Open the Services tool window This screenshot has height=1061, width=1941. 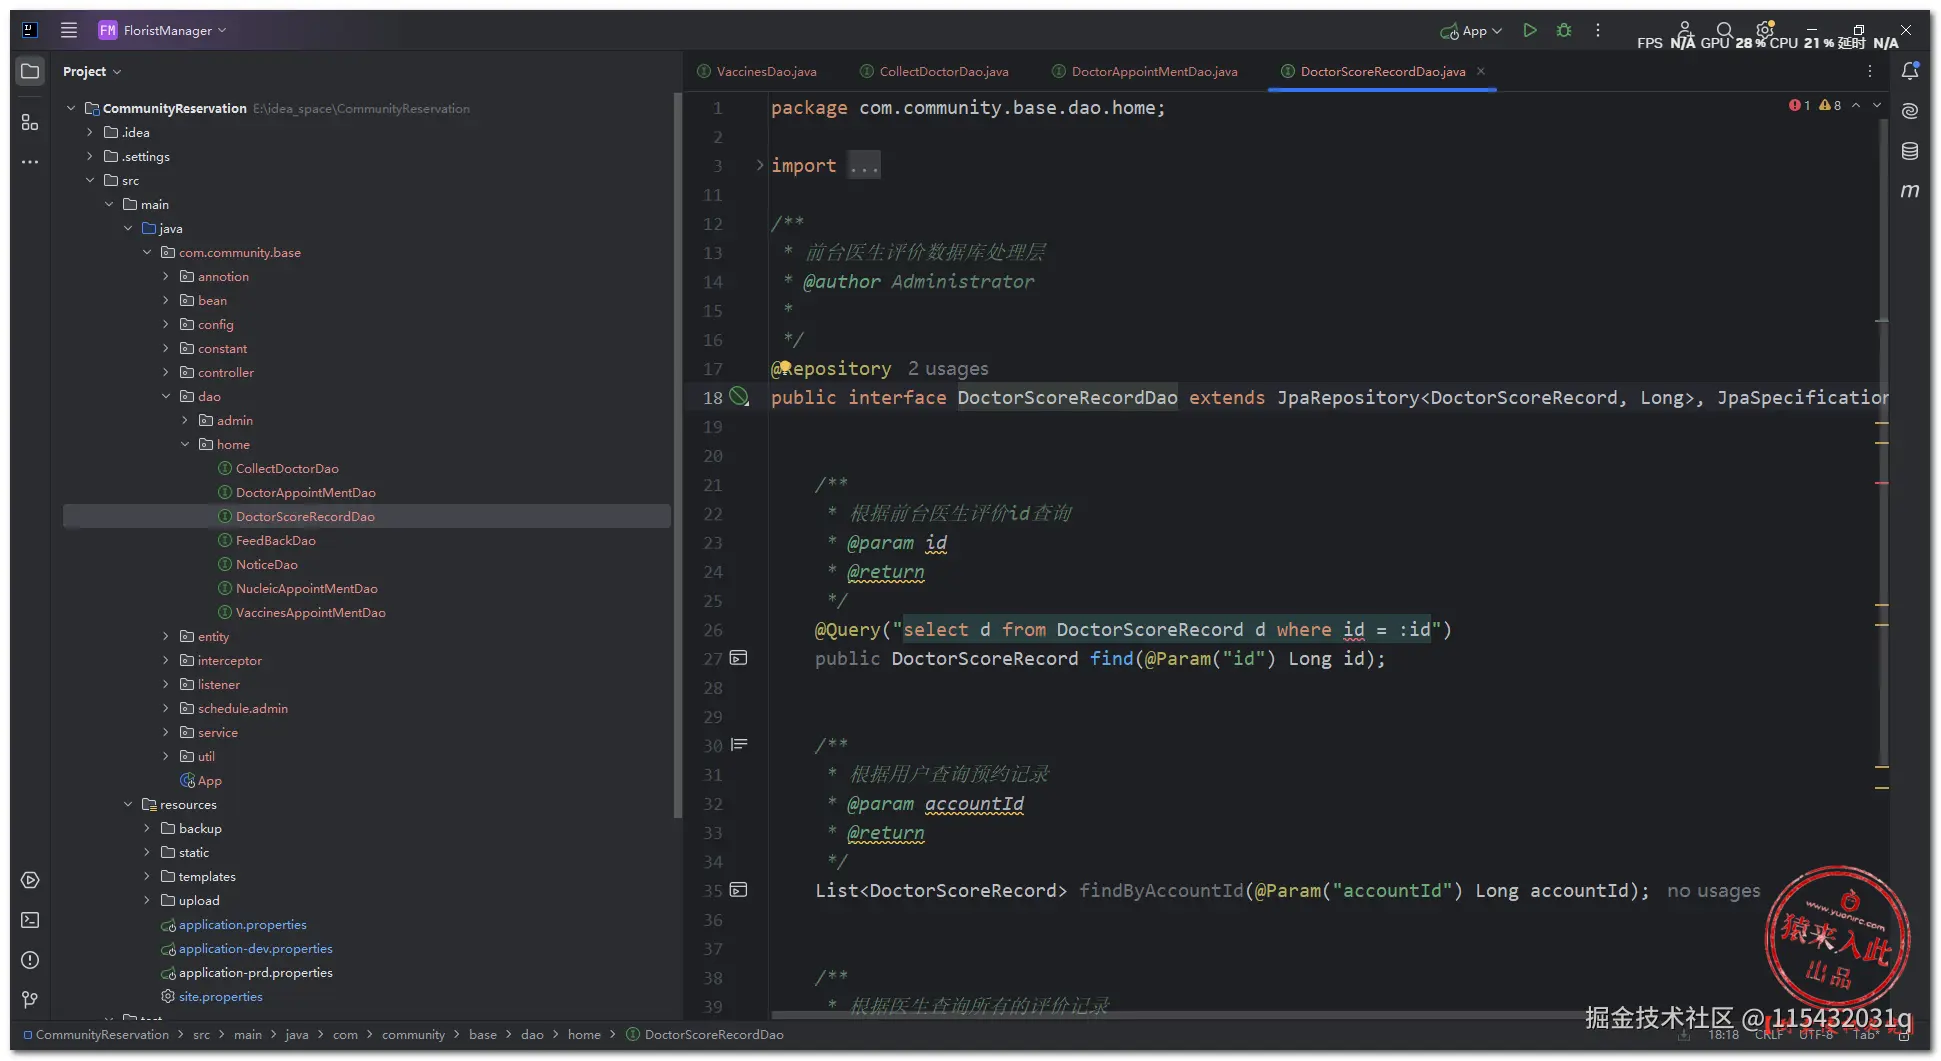pos(30,880)
